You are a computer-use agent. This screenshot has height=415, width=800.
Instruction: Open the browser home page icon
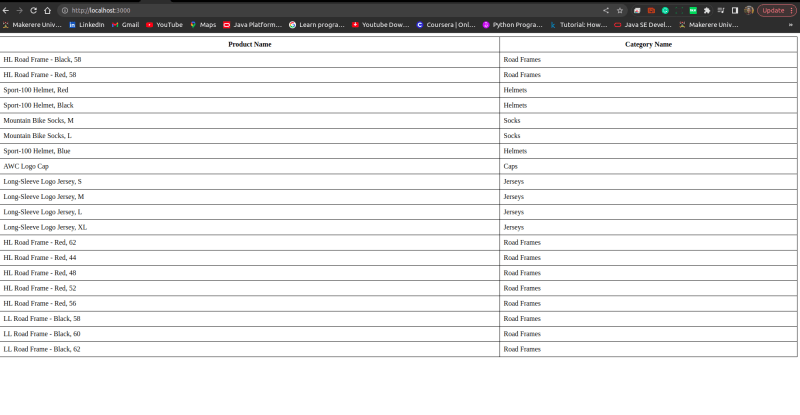click(x=47, y=10)
